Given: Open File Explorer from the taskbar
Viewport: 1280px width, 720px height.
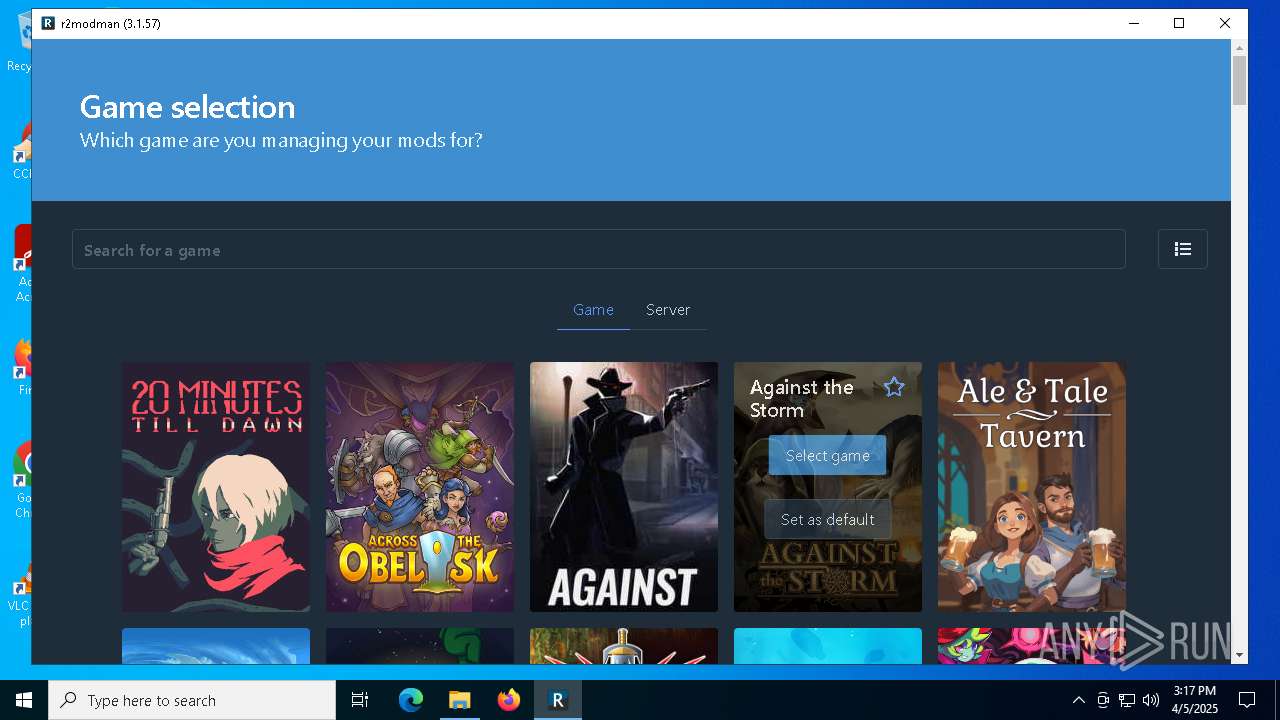Looking at the screenshot, I should (x=459, y=700).
